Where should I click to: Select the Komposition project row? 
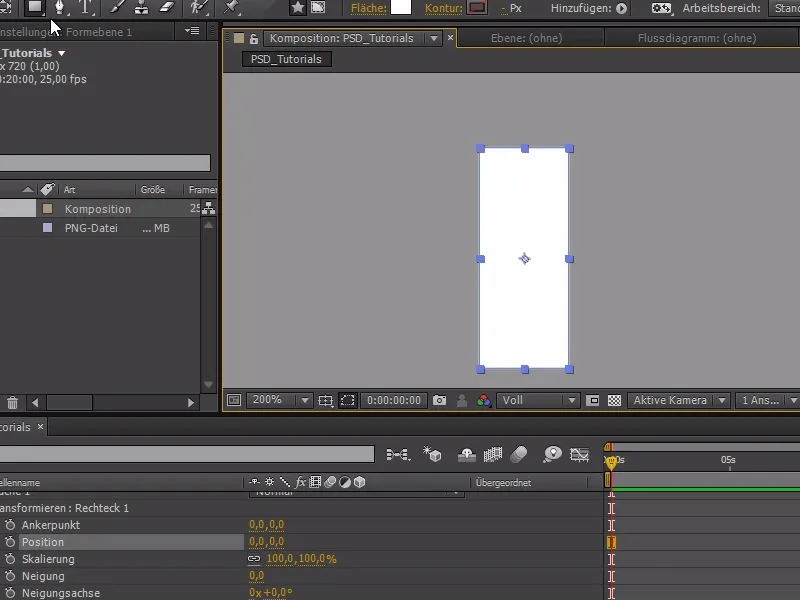[101, 209]
